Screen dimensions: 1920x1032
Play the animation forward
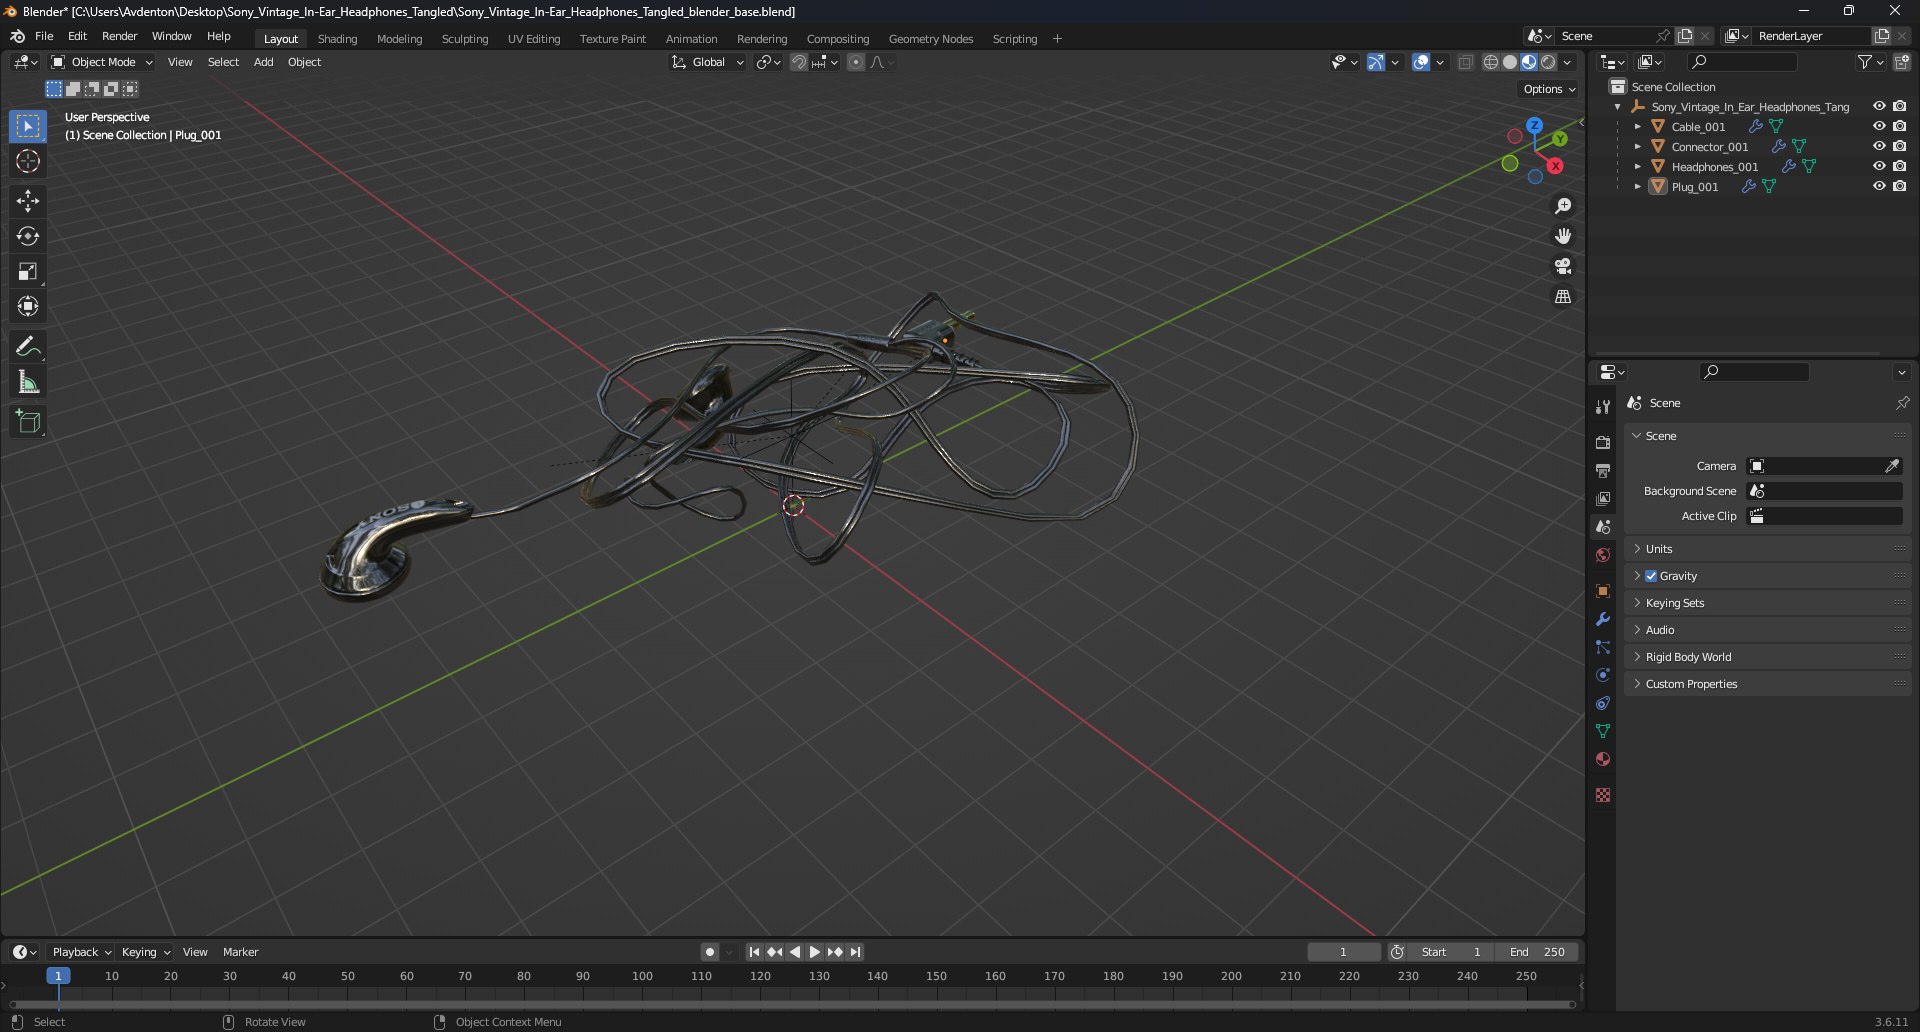pos(814,952)
